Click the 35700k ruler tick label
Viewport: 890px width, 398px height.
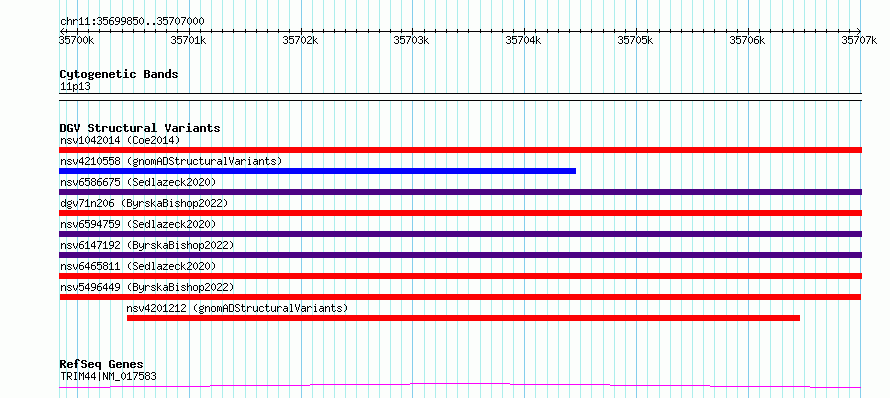pos(77,40)
